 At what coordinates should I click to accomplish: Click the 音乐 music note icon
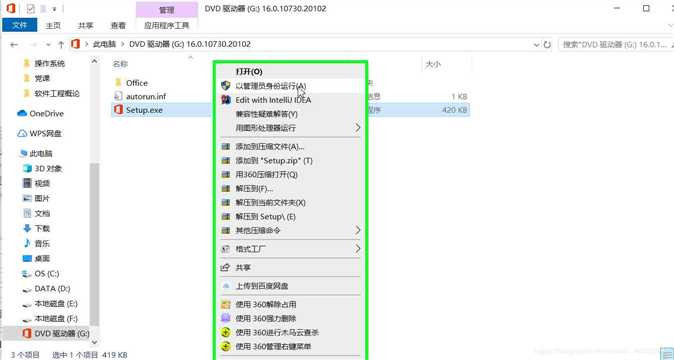click(x=27, y=244)
